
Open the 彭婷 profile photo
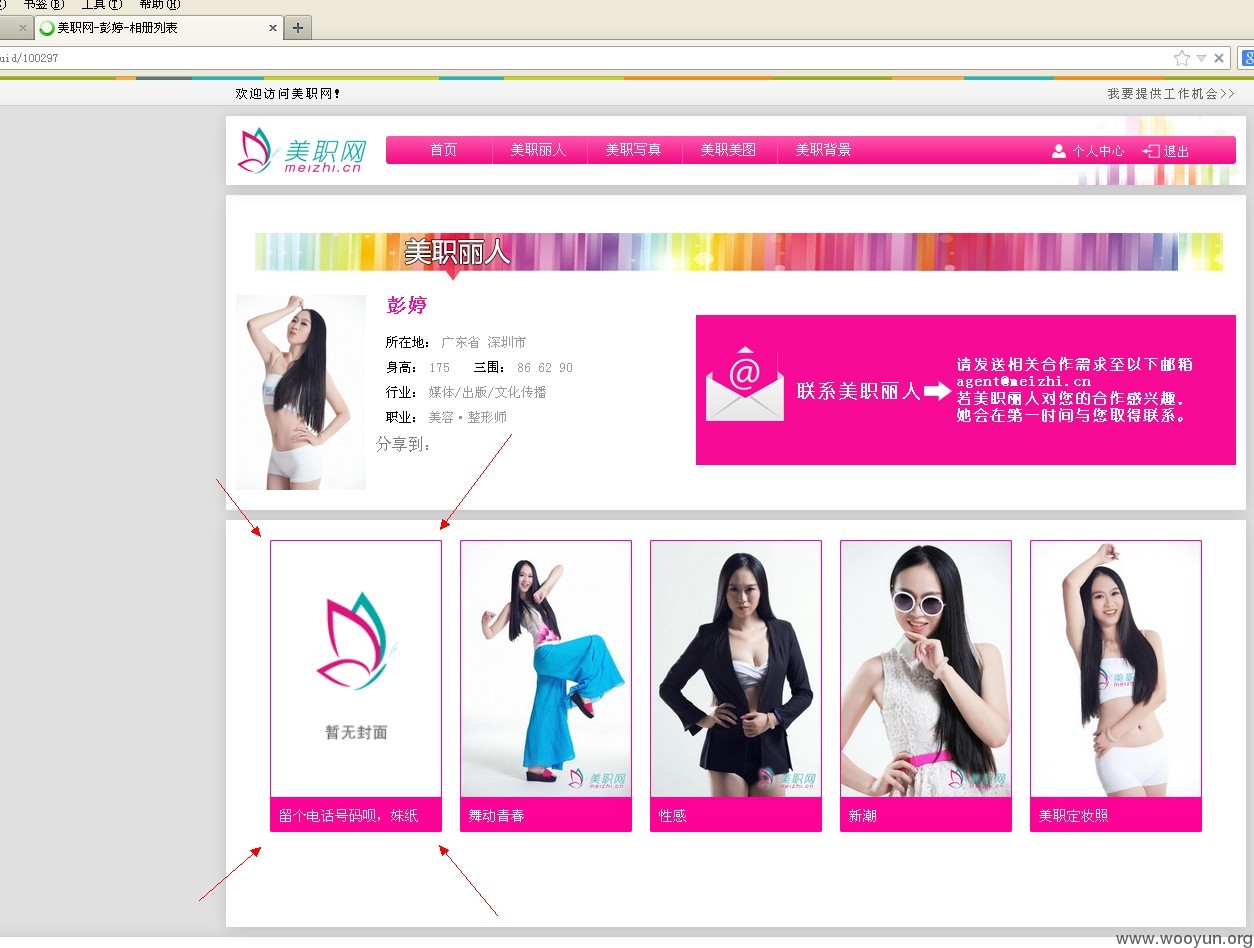click(301, 392)
